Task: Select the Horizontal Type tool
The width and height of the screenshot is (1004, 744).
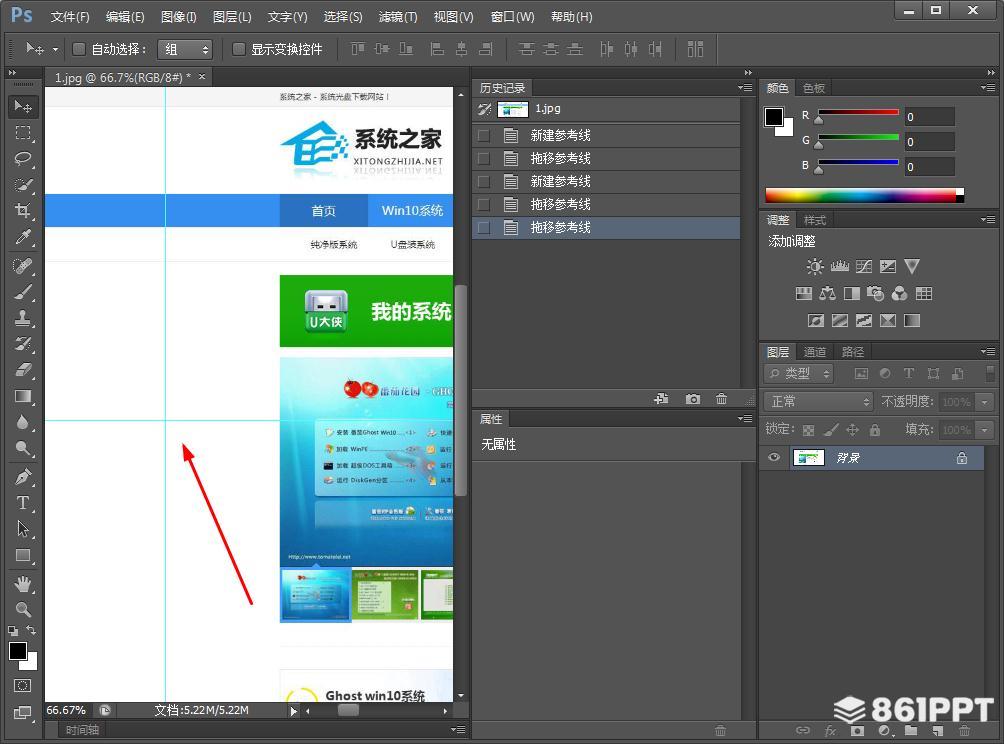Action: tap(23, 503)
